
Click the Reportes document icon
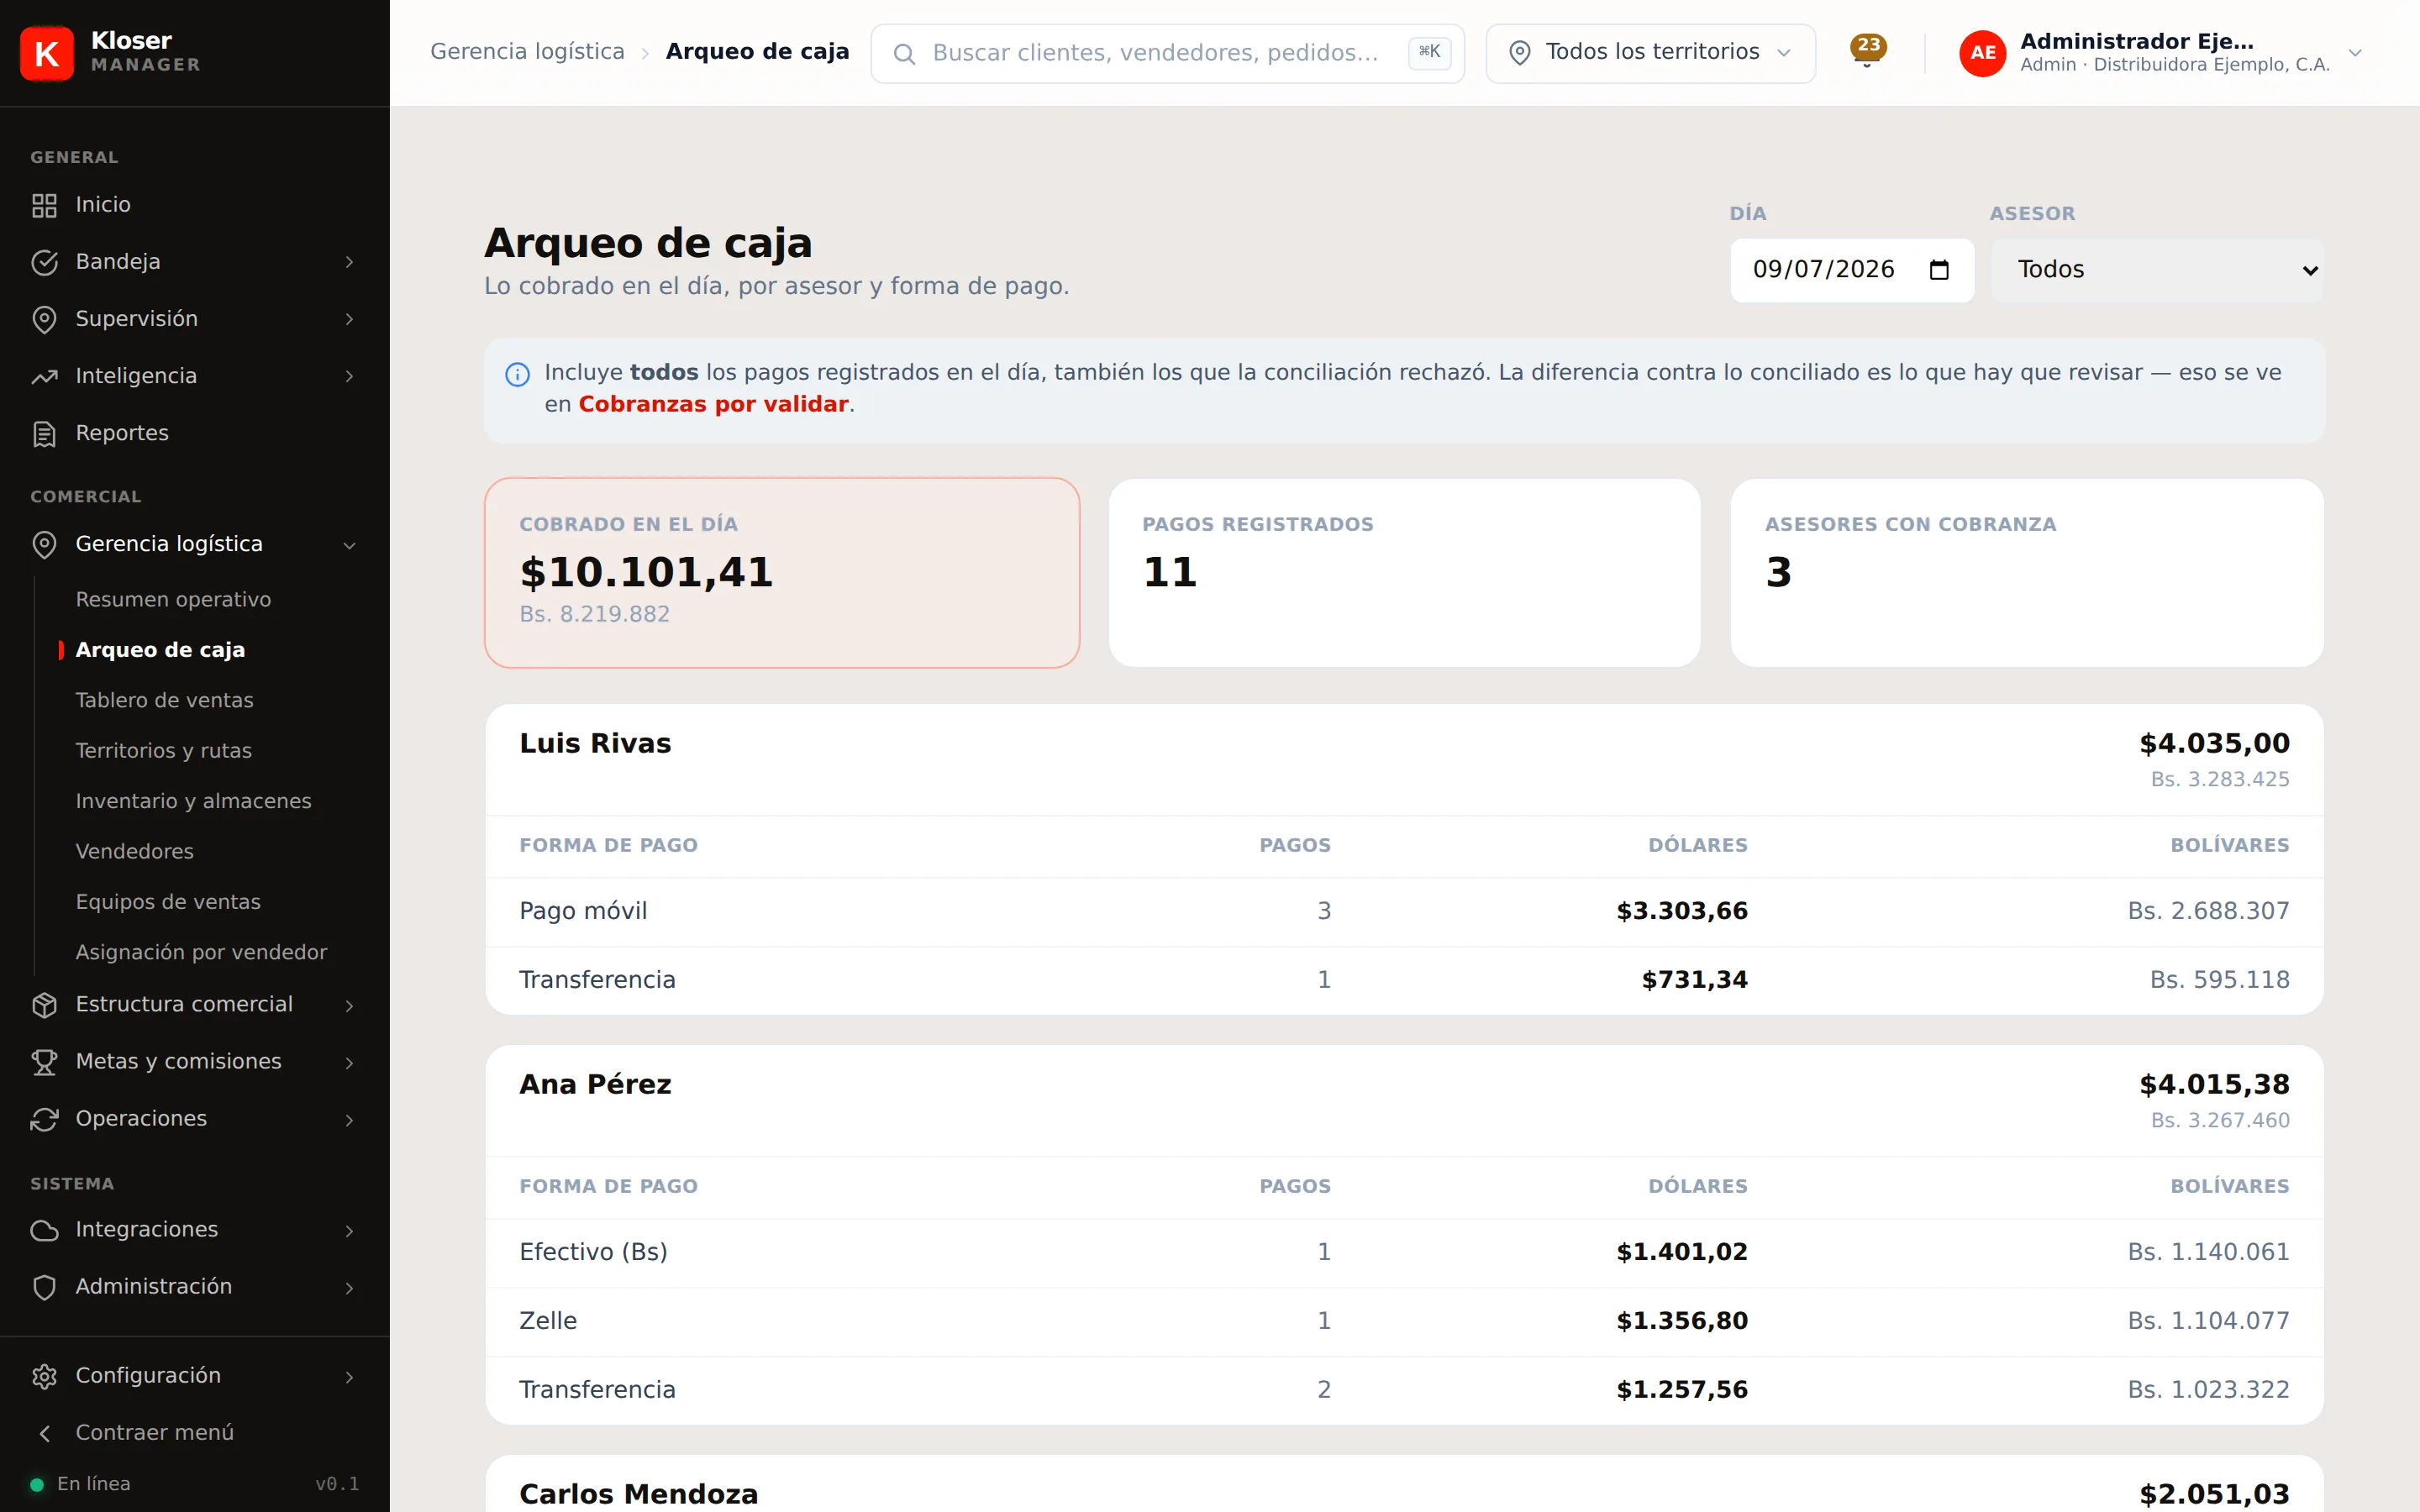point(44,433)
